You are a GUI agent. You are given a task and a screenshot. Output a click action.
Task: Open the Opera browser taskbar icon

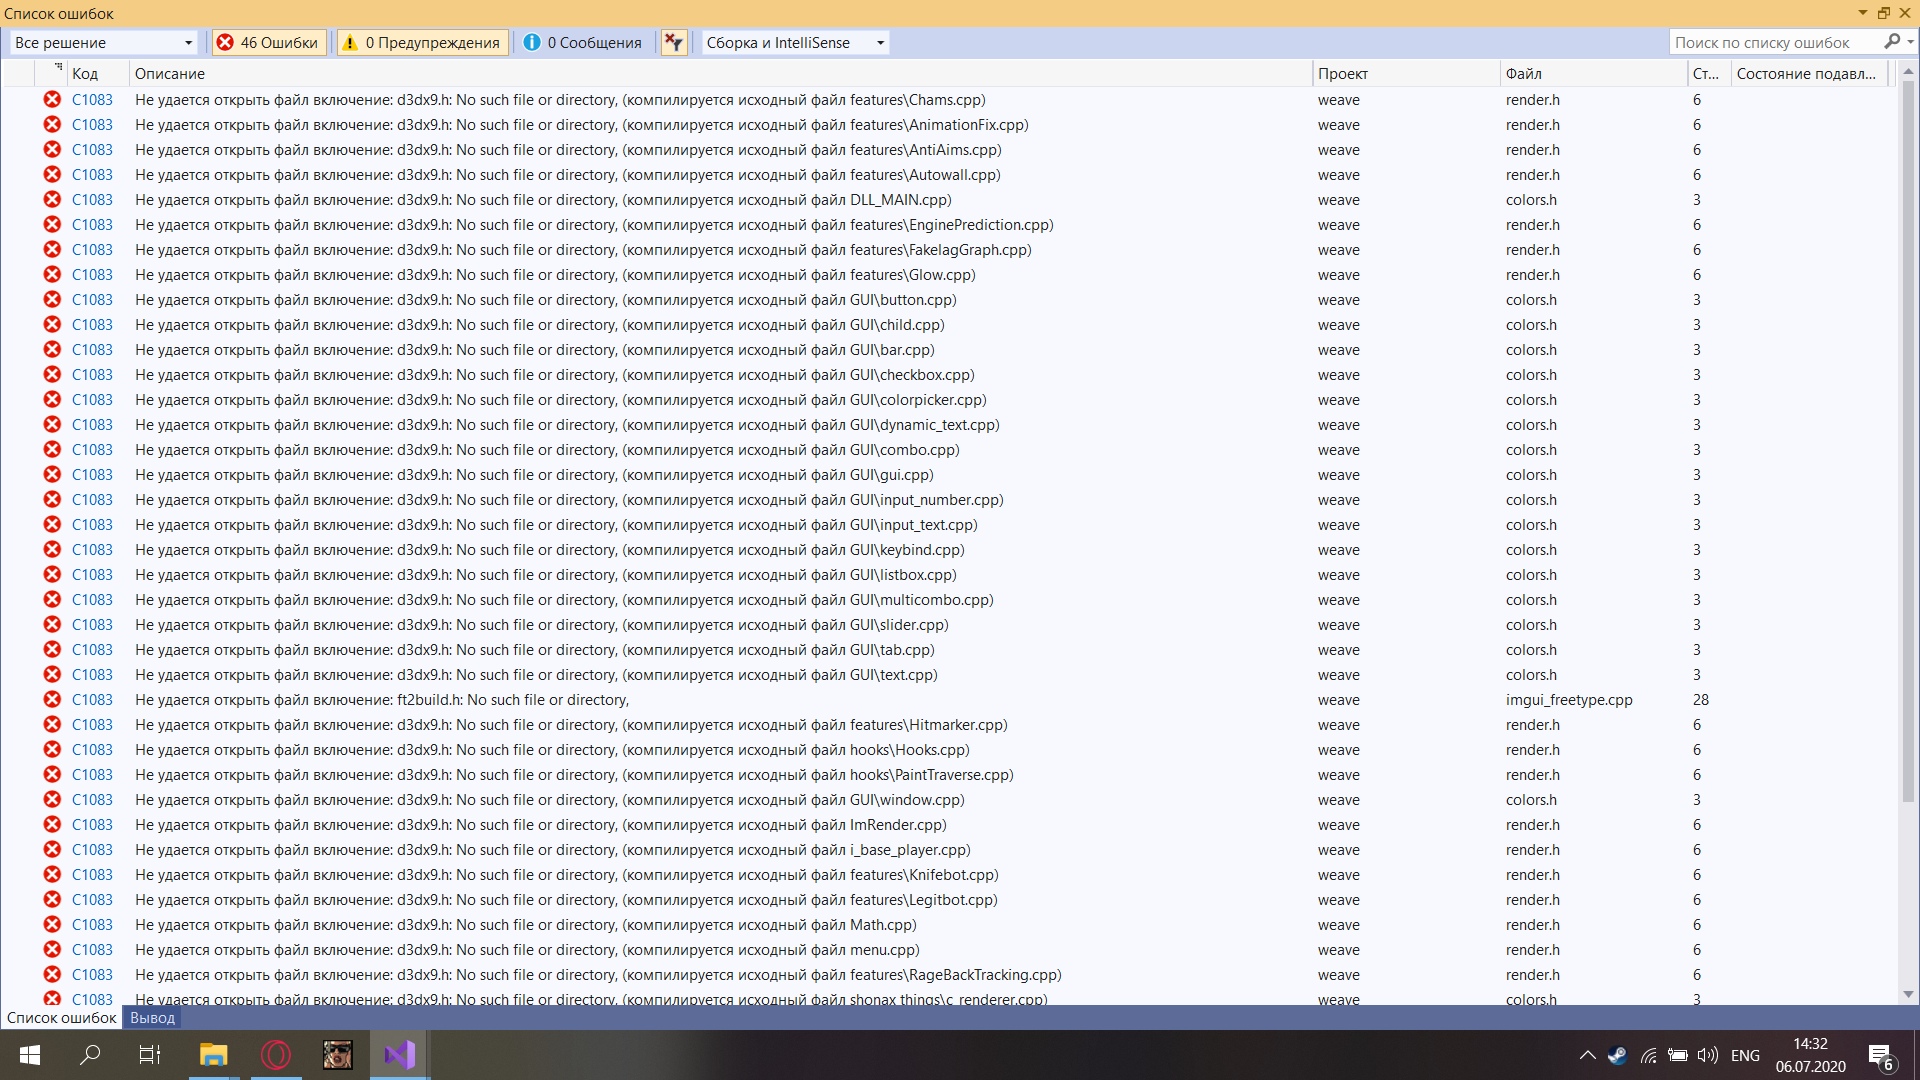tap(276, 1054)
